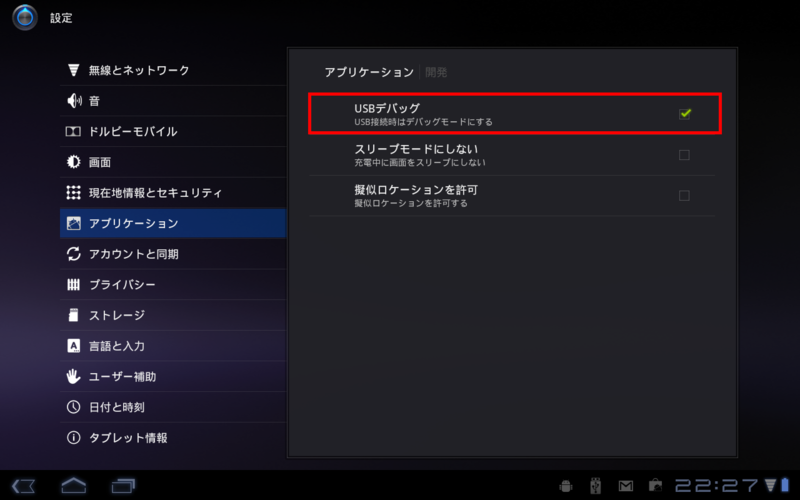The width and height of the screenshot is (800, 500).
Task: Click the Dolby icon beside ドルビーモバイル
Action: coord(73,132)
